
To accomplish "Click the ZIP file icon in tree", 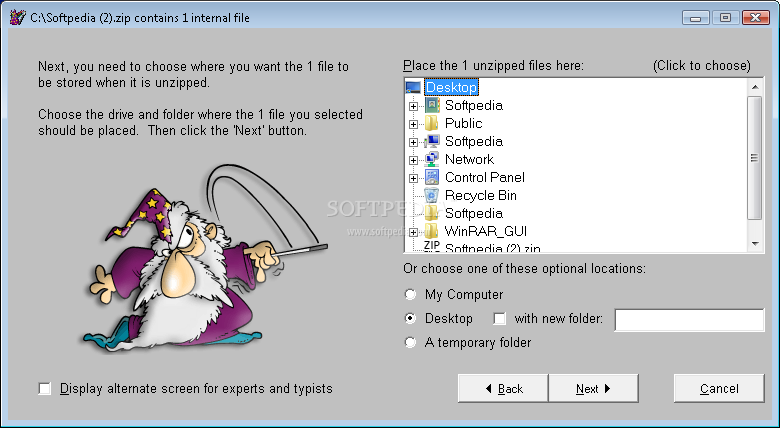I will coord(431,246).
